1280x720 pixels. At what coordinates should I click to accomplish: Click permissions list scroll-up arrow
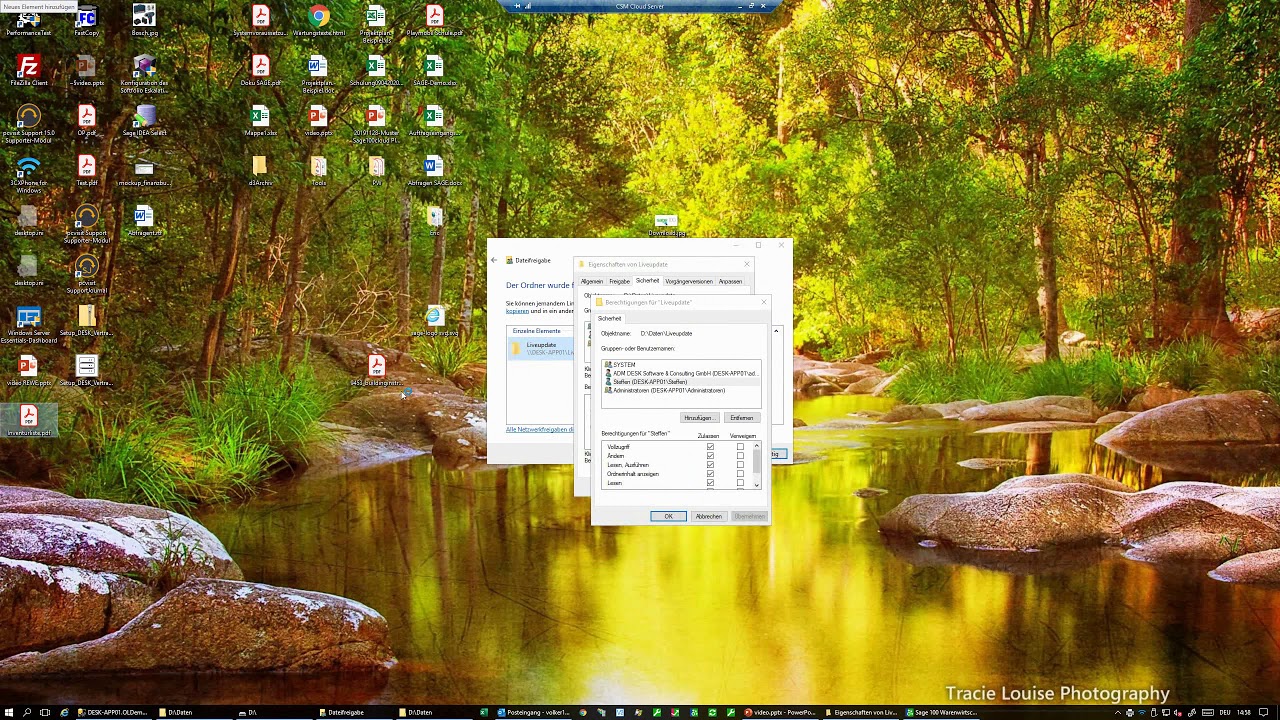coord(757,446)
